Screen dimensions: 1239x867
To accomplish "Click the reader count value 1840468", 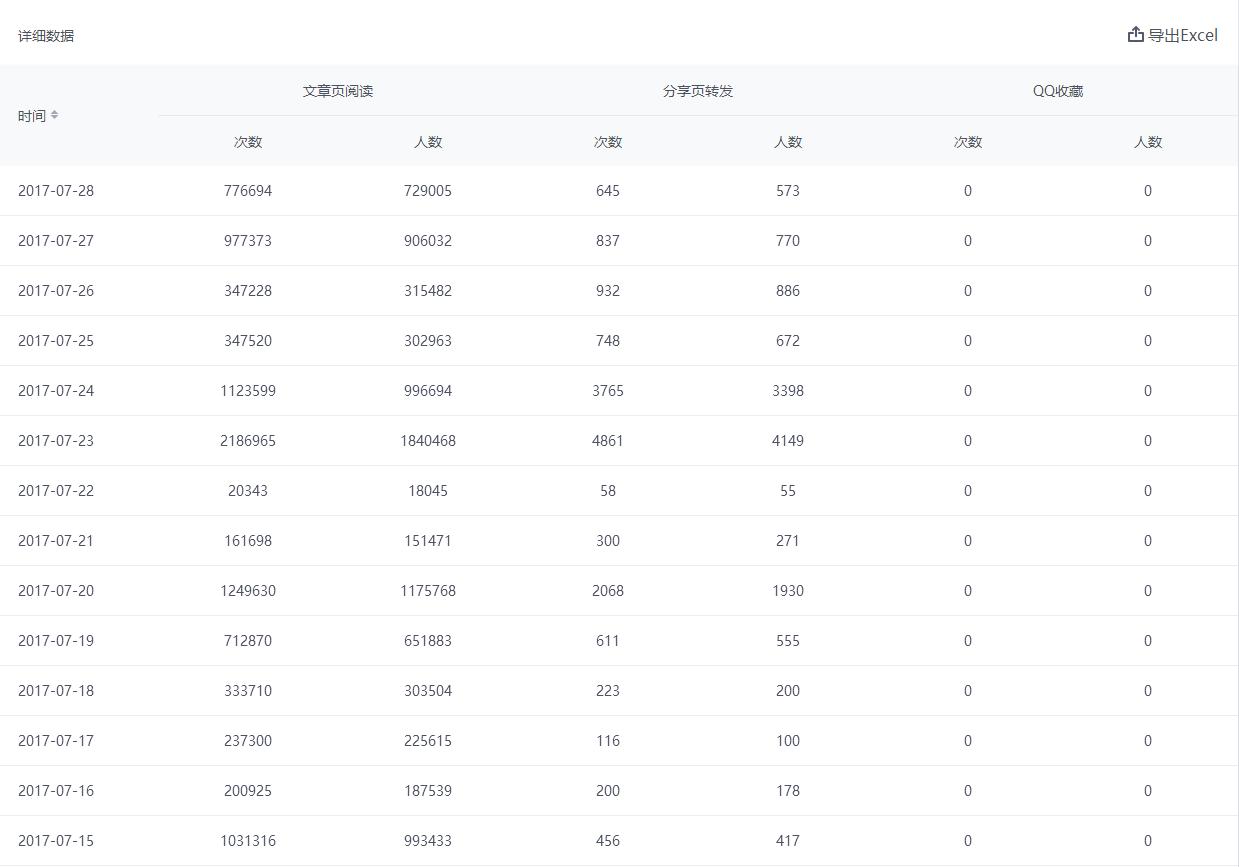I will pos(428,441).
